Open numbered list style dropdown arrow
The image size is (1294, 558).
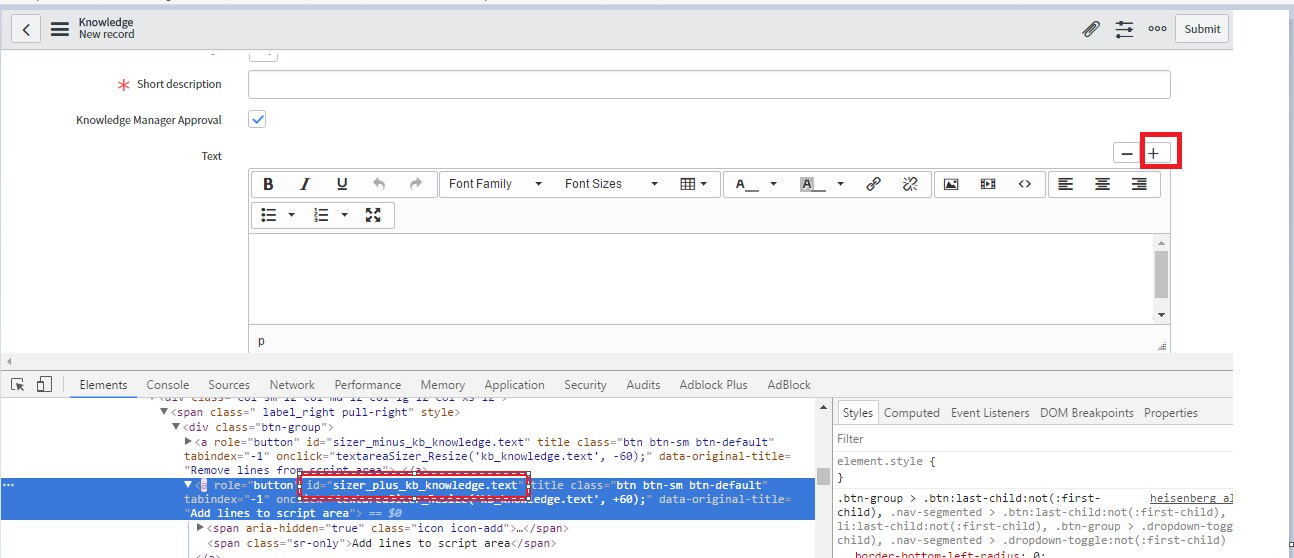pyautogui.click(x=344, y=215)
